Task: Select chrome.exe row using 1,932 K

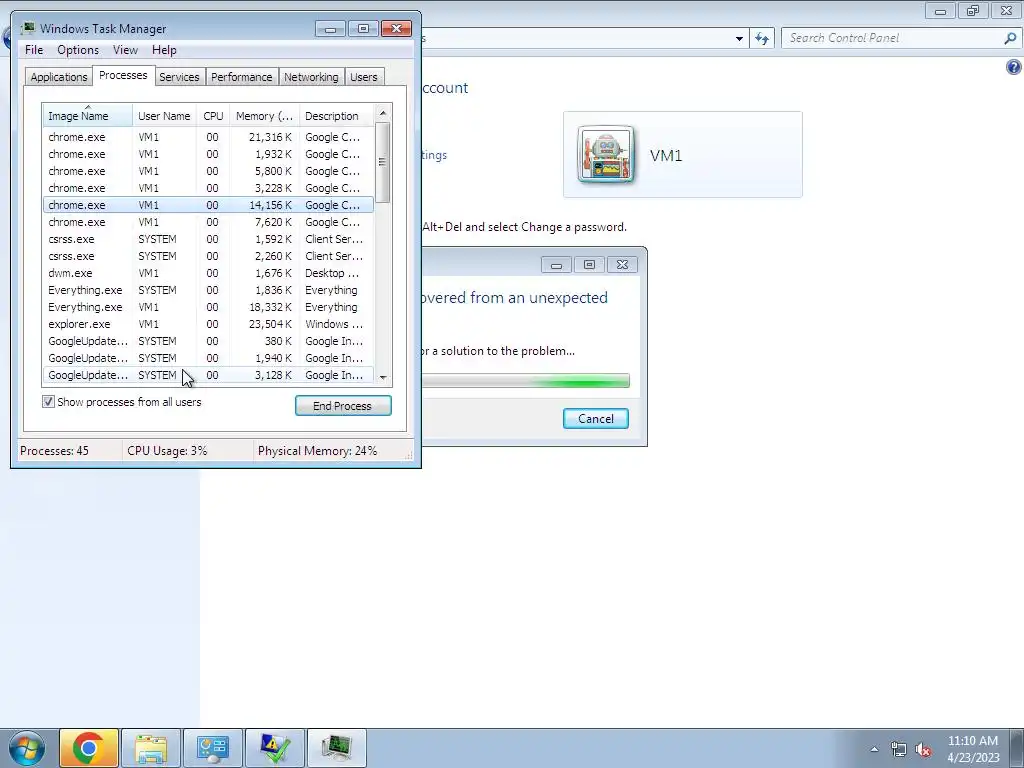Action: 208,154
